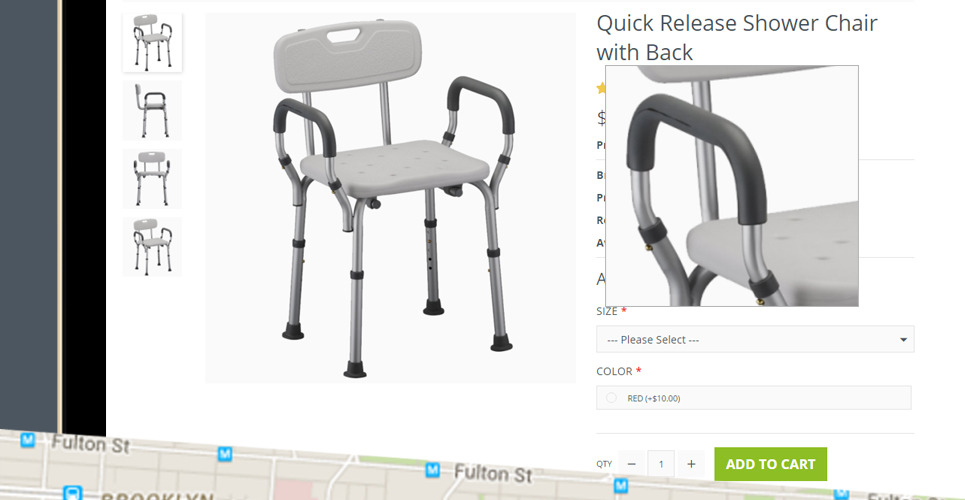Screen dimensions: 965x500
Task: Select the RED color radio option
Action: pyautogui.click(x=611, y=398)
